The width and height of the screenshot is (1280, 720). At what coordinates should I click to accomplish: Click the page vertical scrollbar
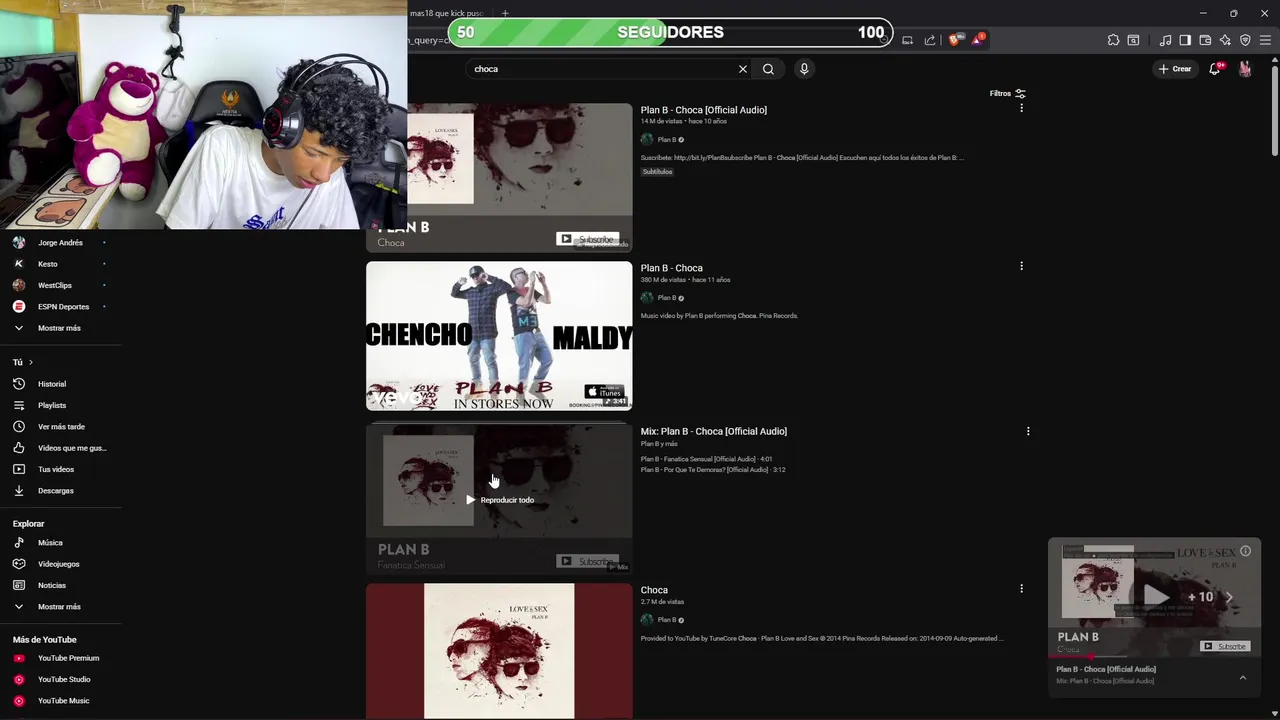tap(1274, 112)
